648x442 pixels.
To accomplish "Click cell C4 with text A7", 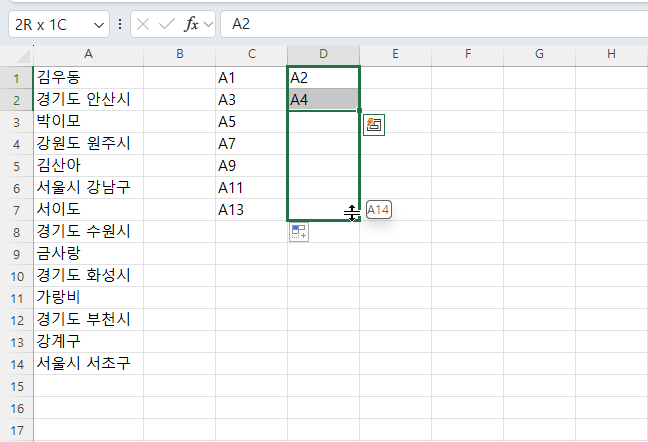I will click(252, 144).
